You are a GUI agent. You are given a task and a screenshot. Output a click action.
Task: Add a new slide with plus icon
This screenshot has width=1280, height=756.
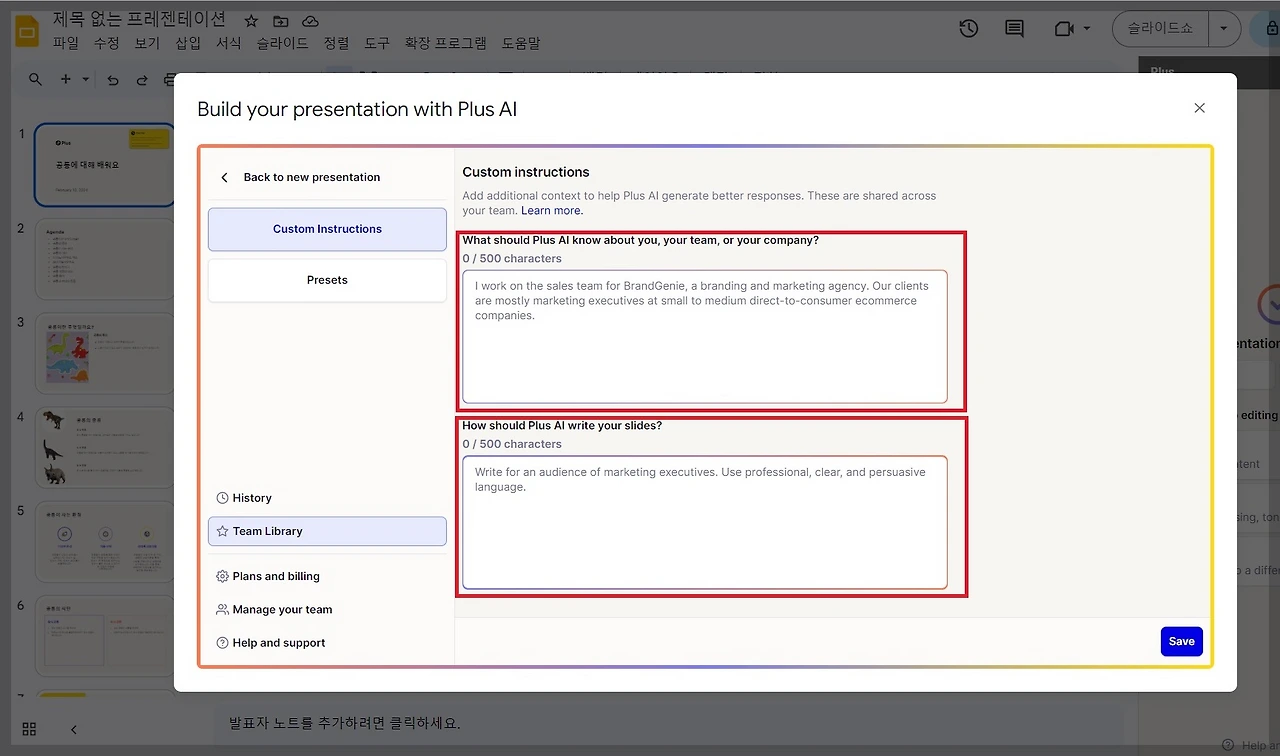coord(66,79)
